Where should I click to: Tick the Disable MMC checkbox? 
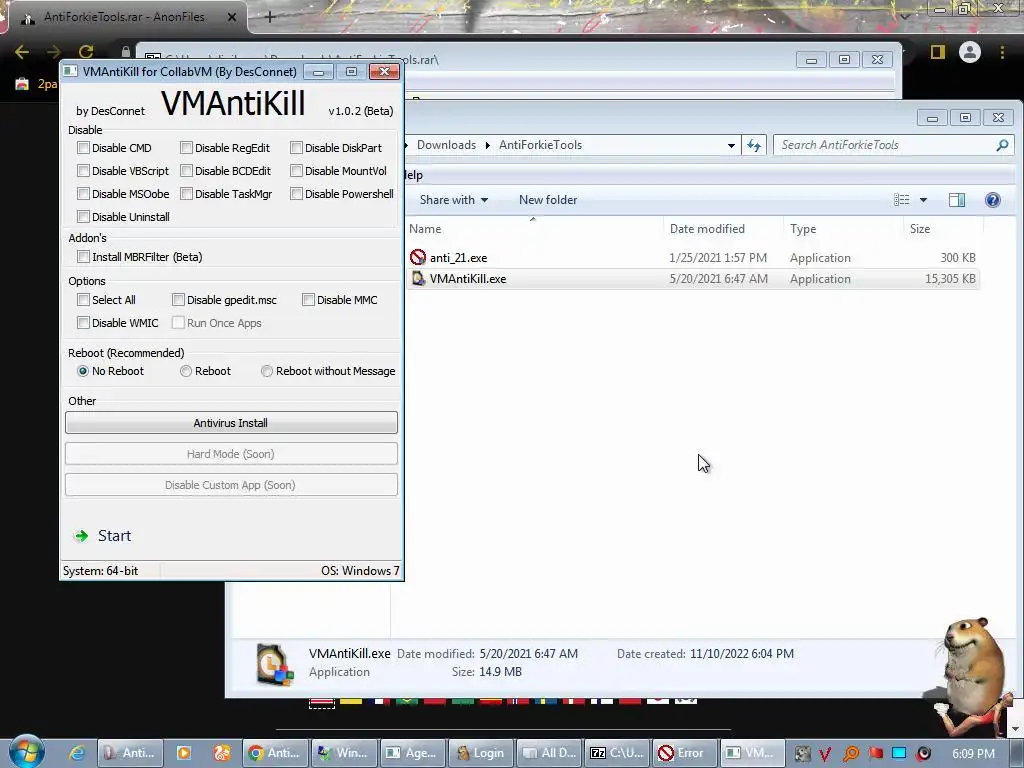[308, 300]
